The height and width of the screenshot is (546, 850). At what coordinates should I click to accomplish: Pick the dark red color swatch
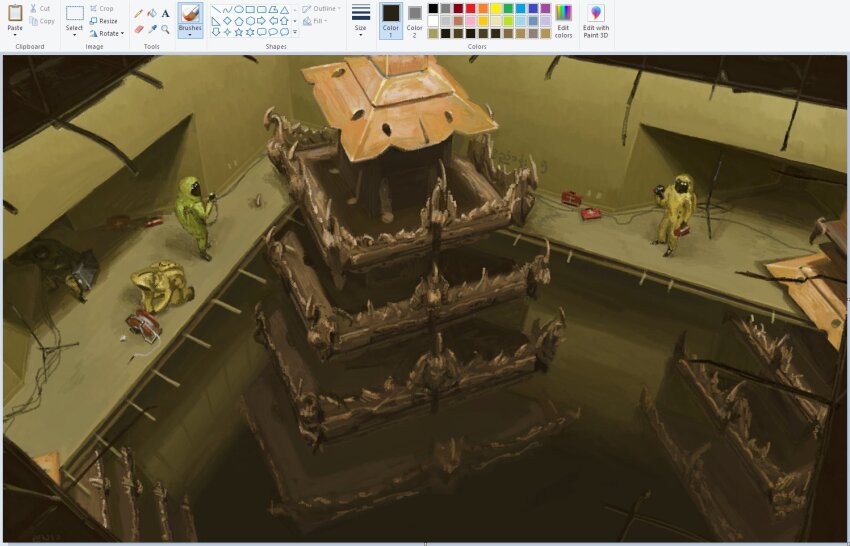(x=458, y=8)
